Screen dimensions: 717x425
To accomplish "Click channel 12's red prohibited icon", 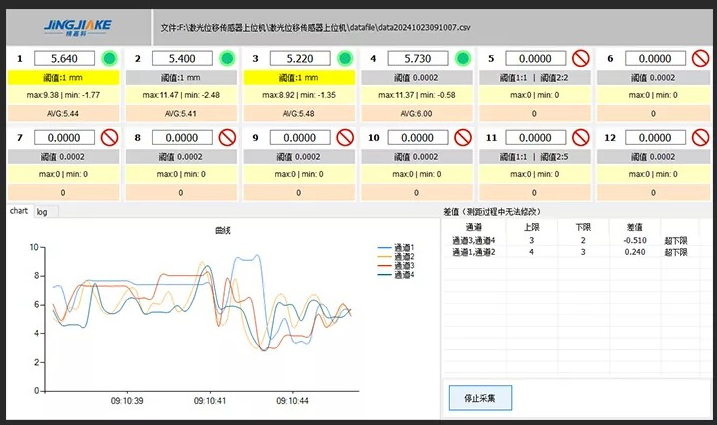I will [x=700, y=138].
